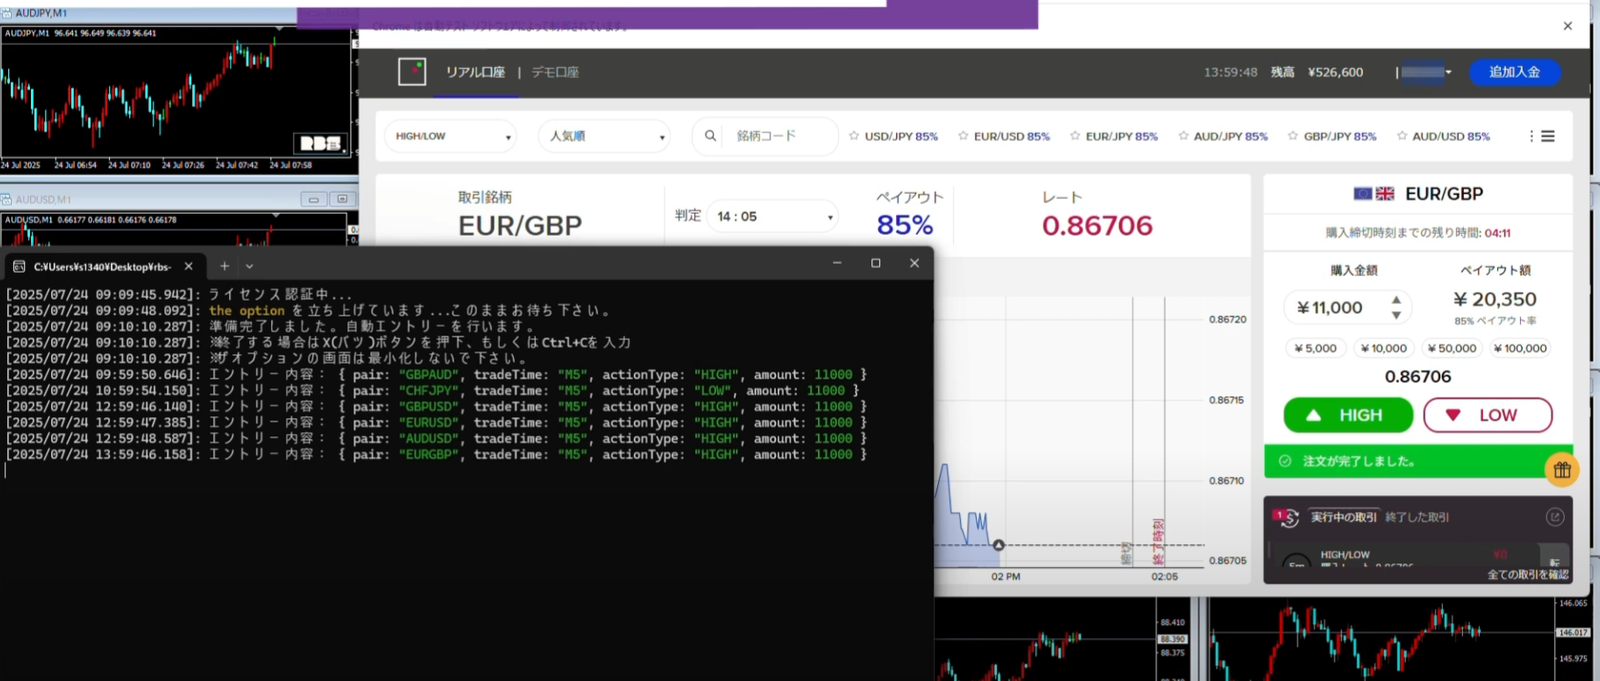Click the 残高 ¥526,600 balance text

(1317, 72)
